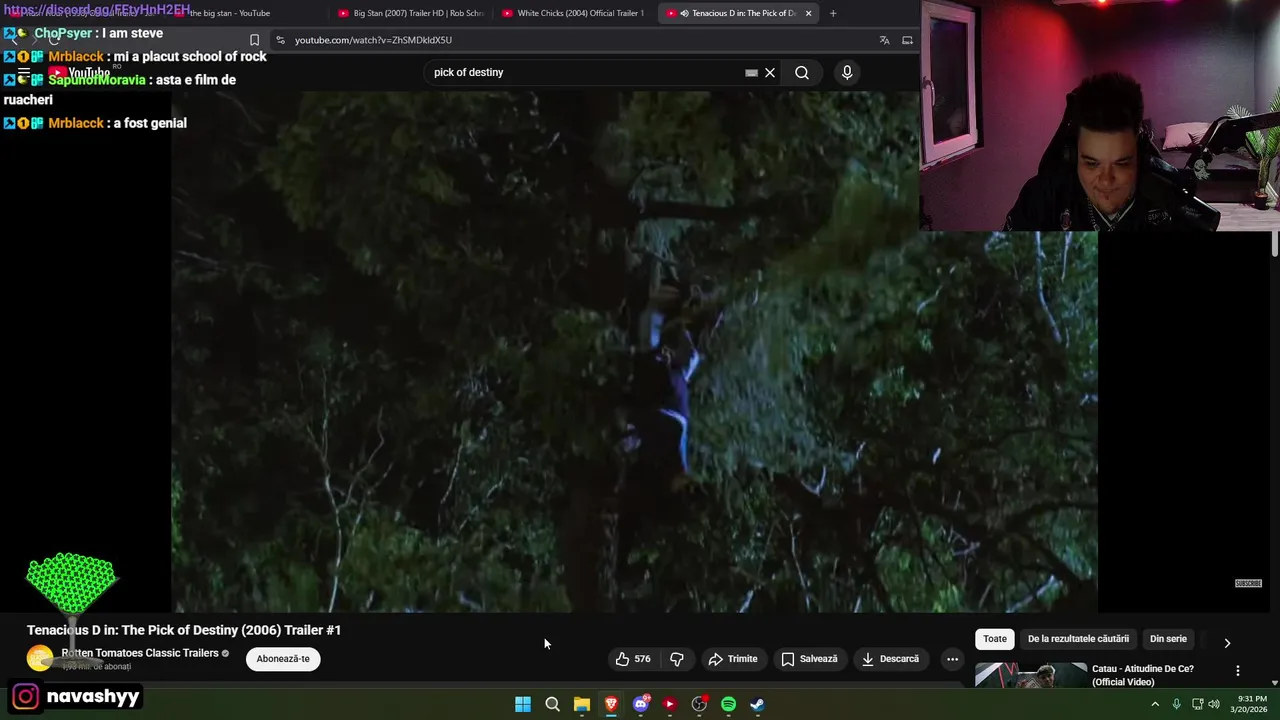This screenshot has width=1280, height=720.
Task: Open Catau - Atitudine De Ce? video title
Action: pyautogui.click(x=1143, y=675)
